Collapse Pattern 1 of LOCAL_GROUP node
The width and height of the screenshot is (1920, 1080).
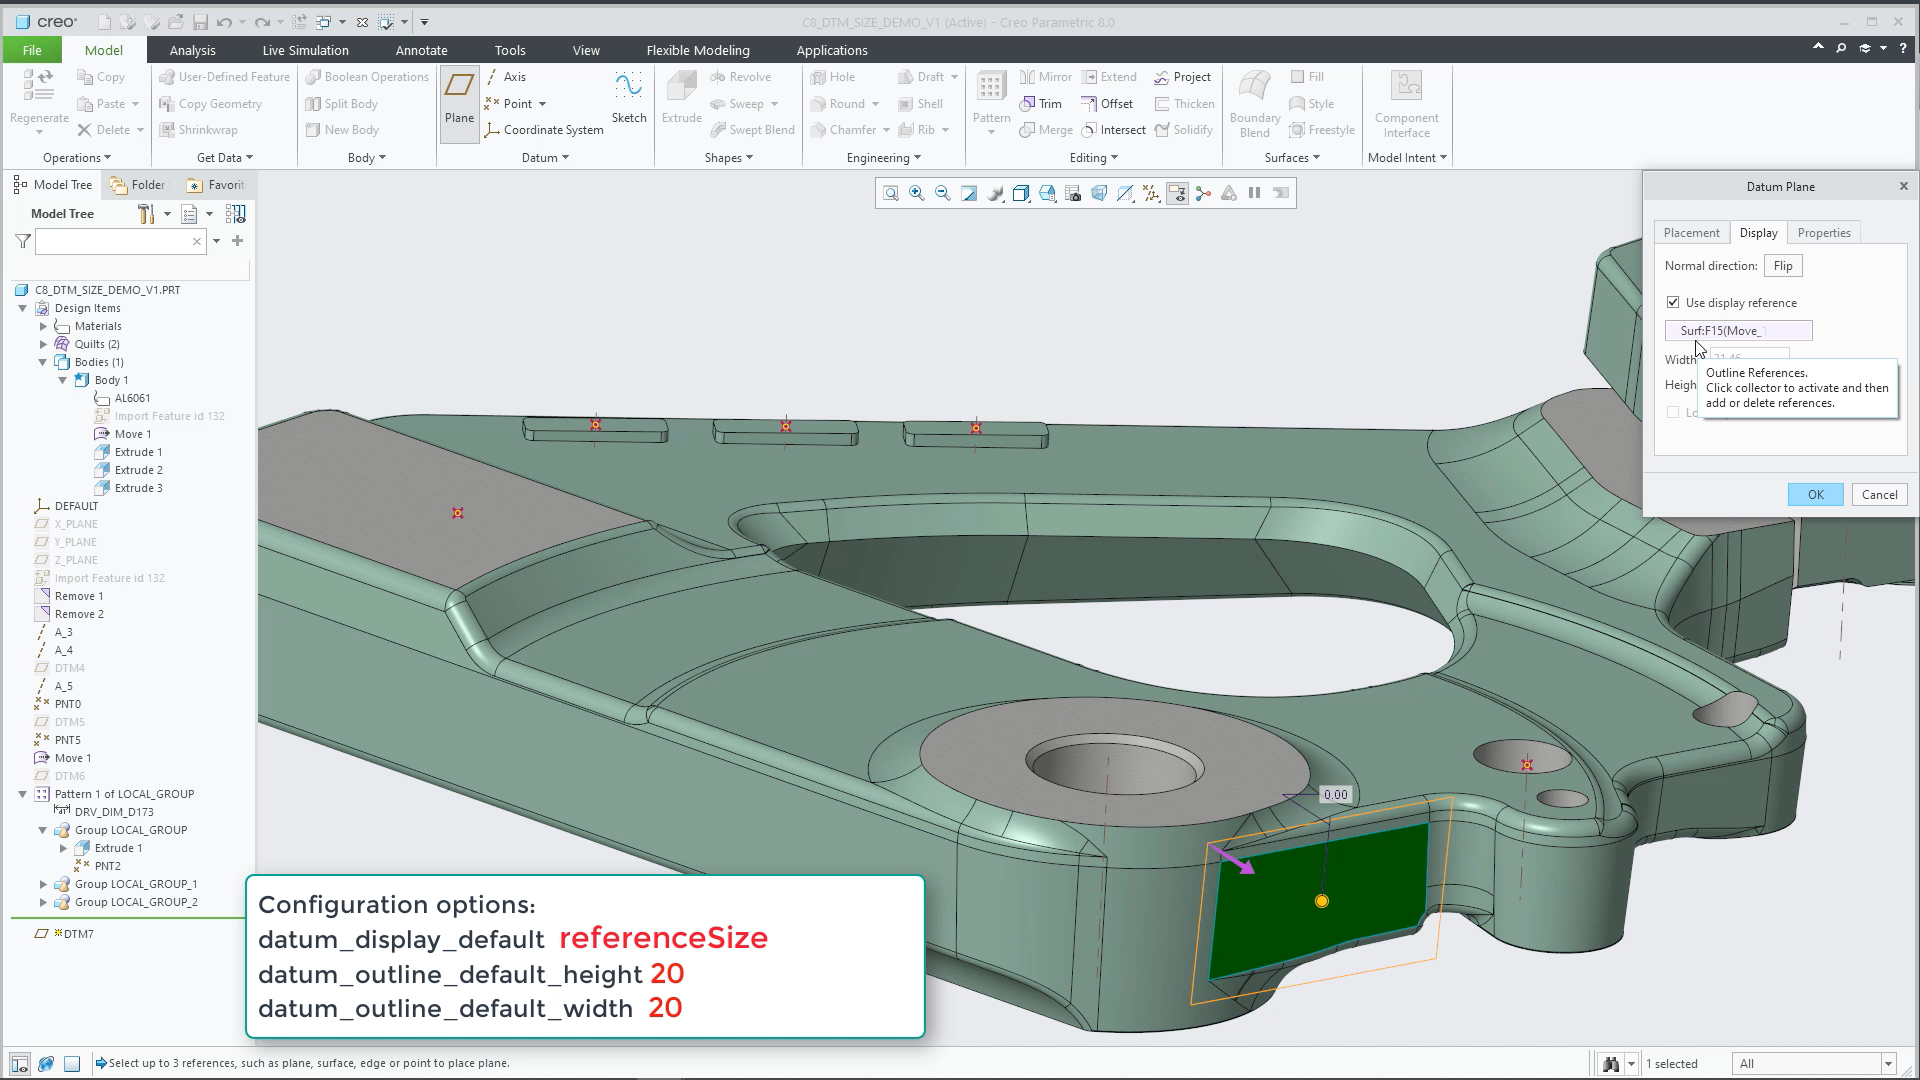click(23, 794)
